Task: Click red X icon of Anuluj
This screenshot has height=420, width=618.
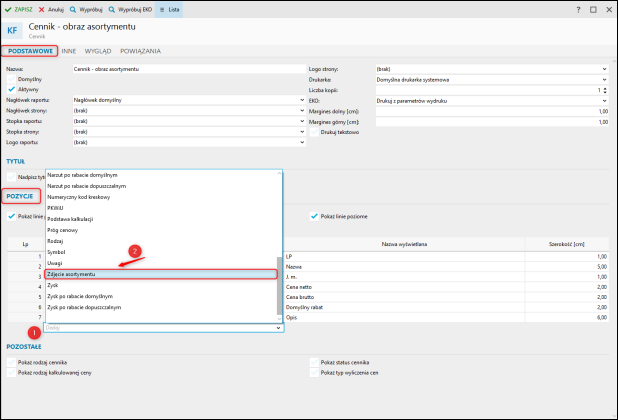Action: coord(41,9)
